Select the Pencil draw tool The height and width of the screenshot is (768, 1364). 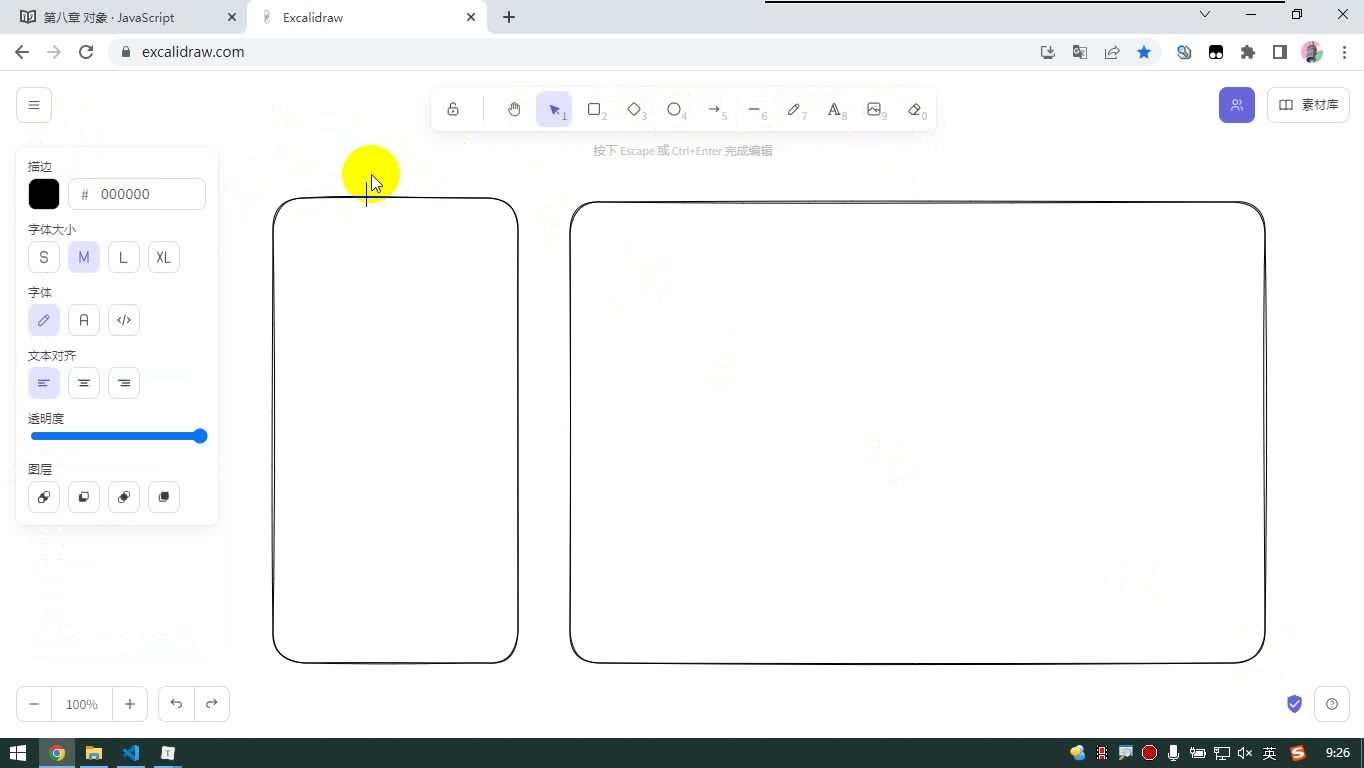coord(794,109)
